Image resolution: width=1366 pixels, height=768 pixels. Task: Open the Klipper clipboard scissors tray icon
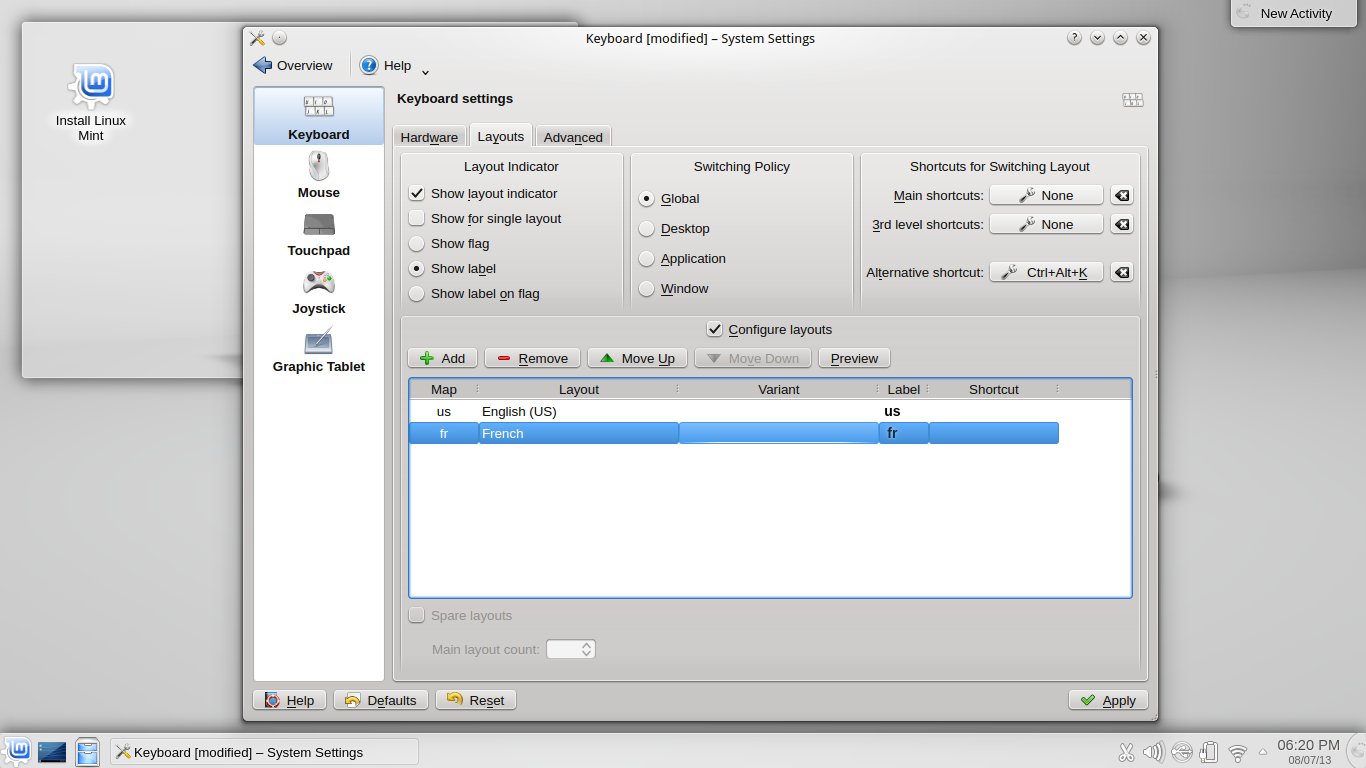point(1126,752)
